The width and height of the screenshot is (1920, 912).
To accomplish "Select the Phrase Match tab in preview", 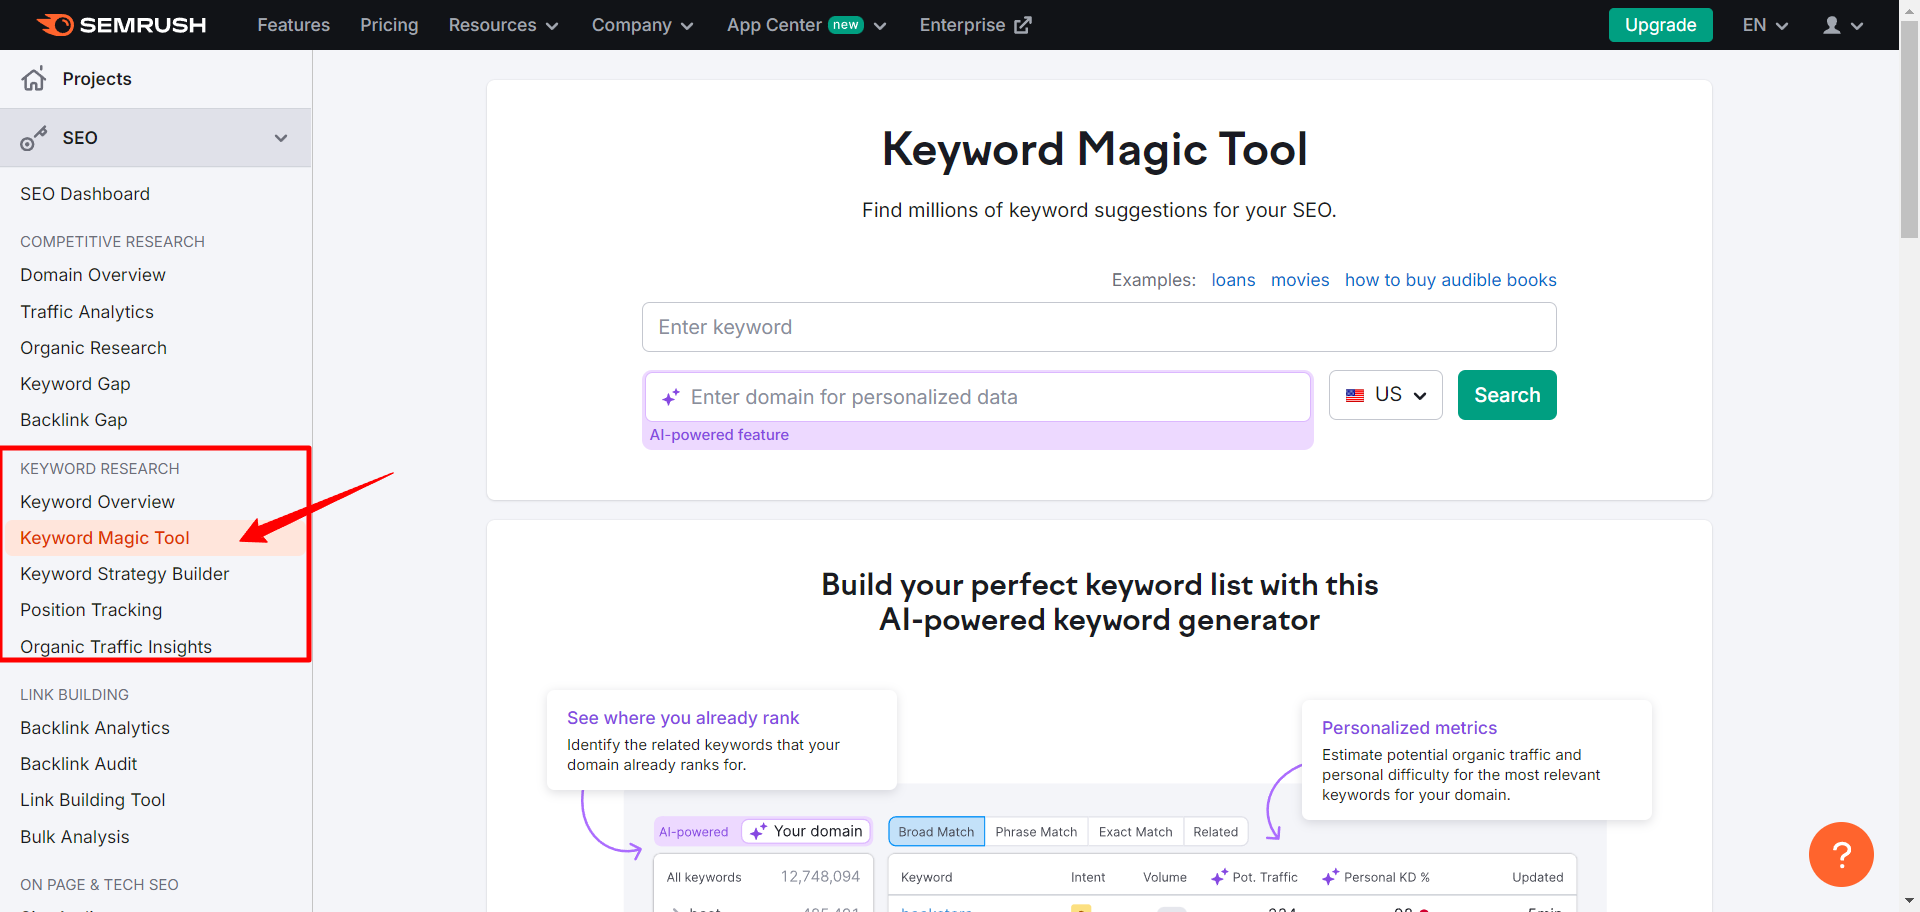I will pos(1036,832).
